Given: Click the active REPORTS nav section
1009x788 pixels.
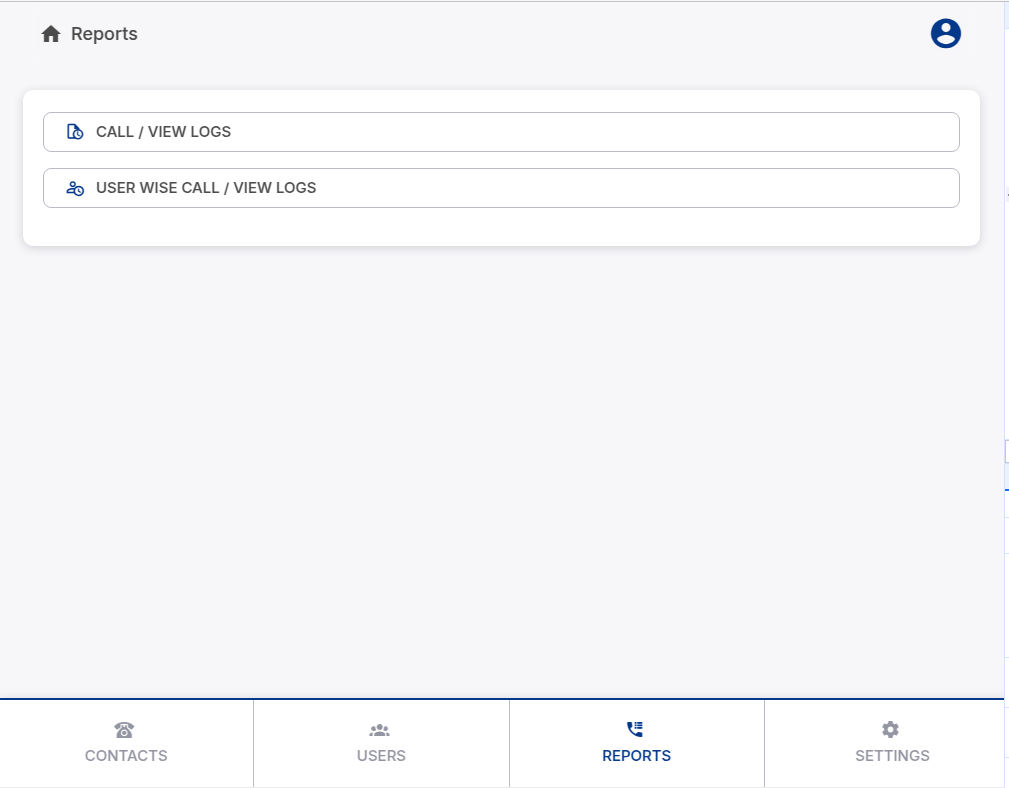Looking at the screenshot, I should click(636, 743).
